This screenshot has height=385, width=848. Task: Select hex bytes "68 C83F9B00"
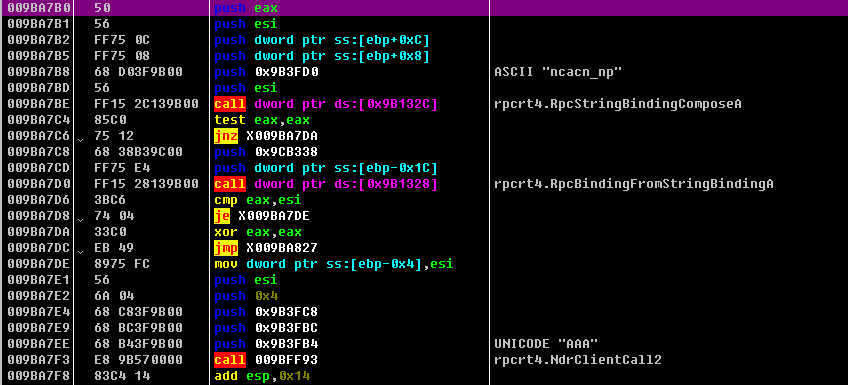click(138, 312)
